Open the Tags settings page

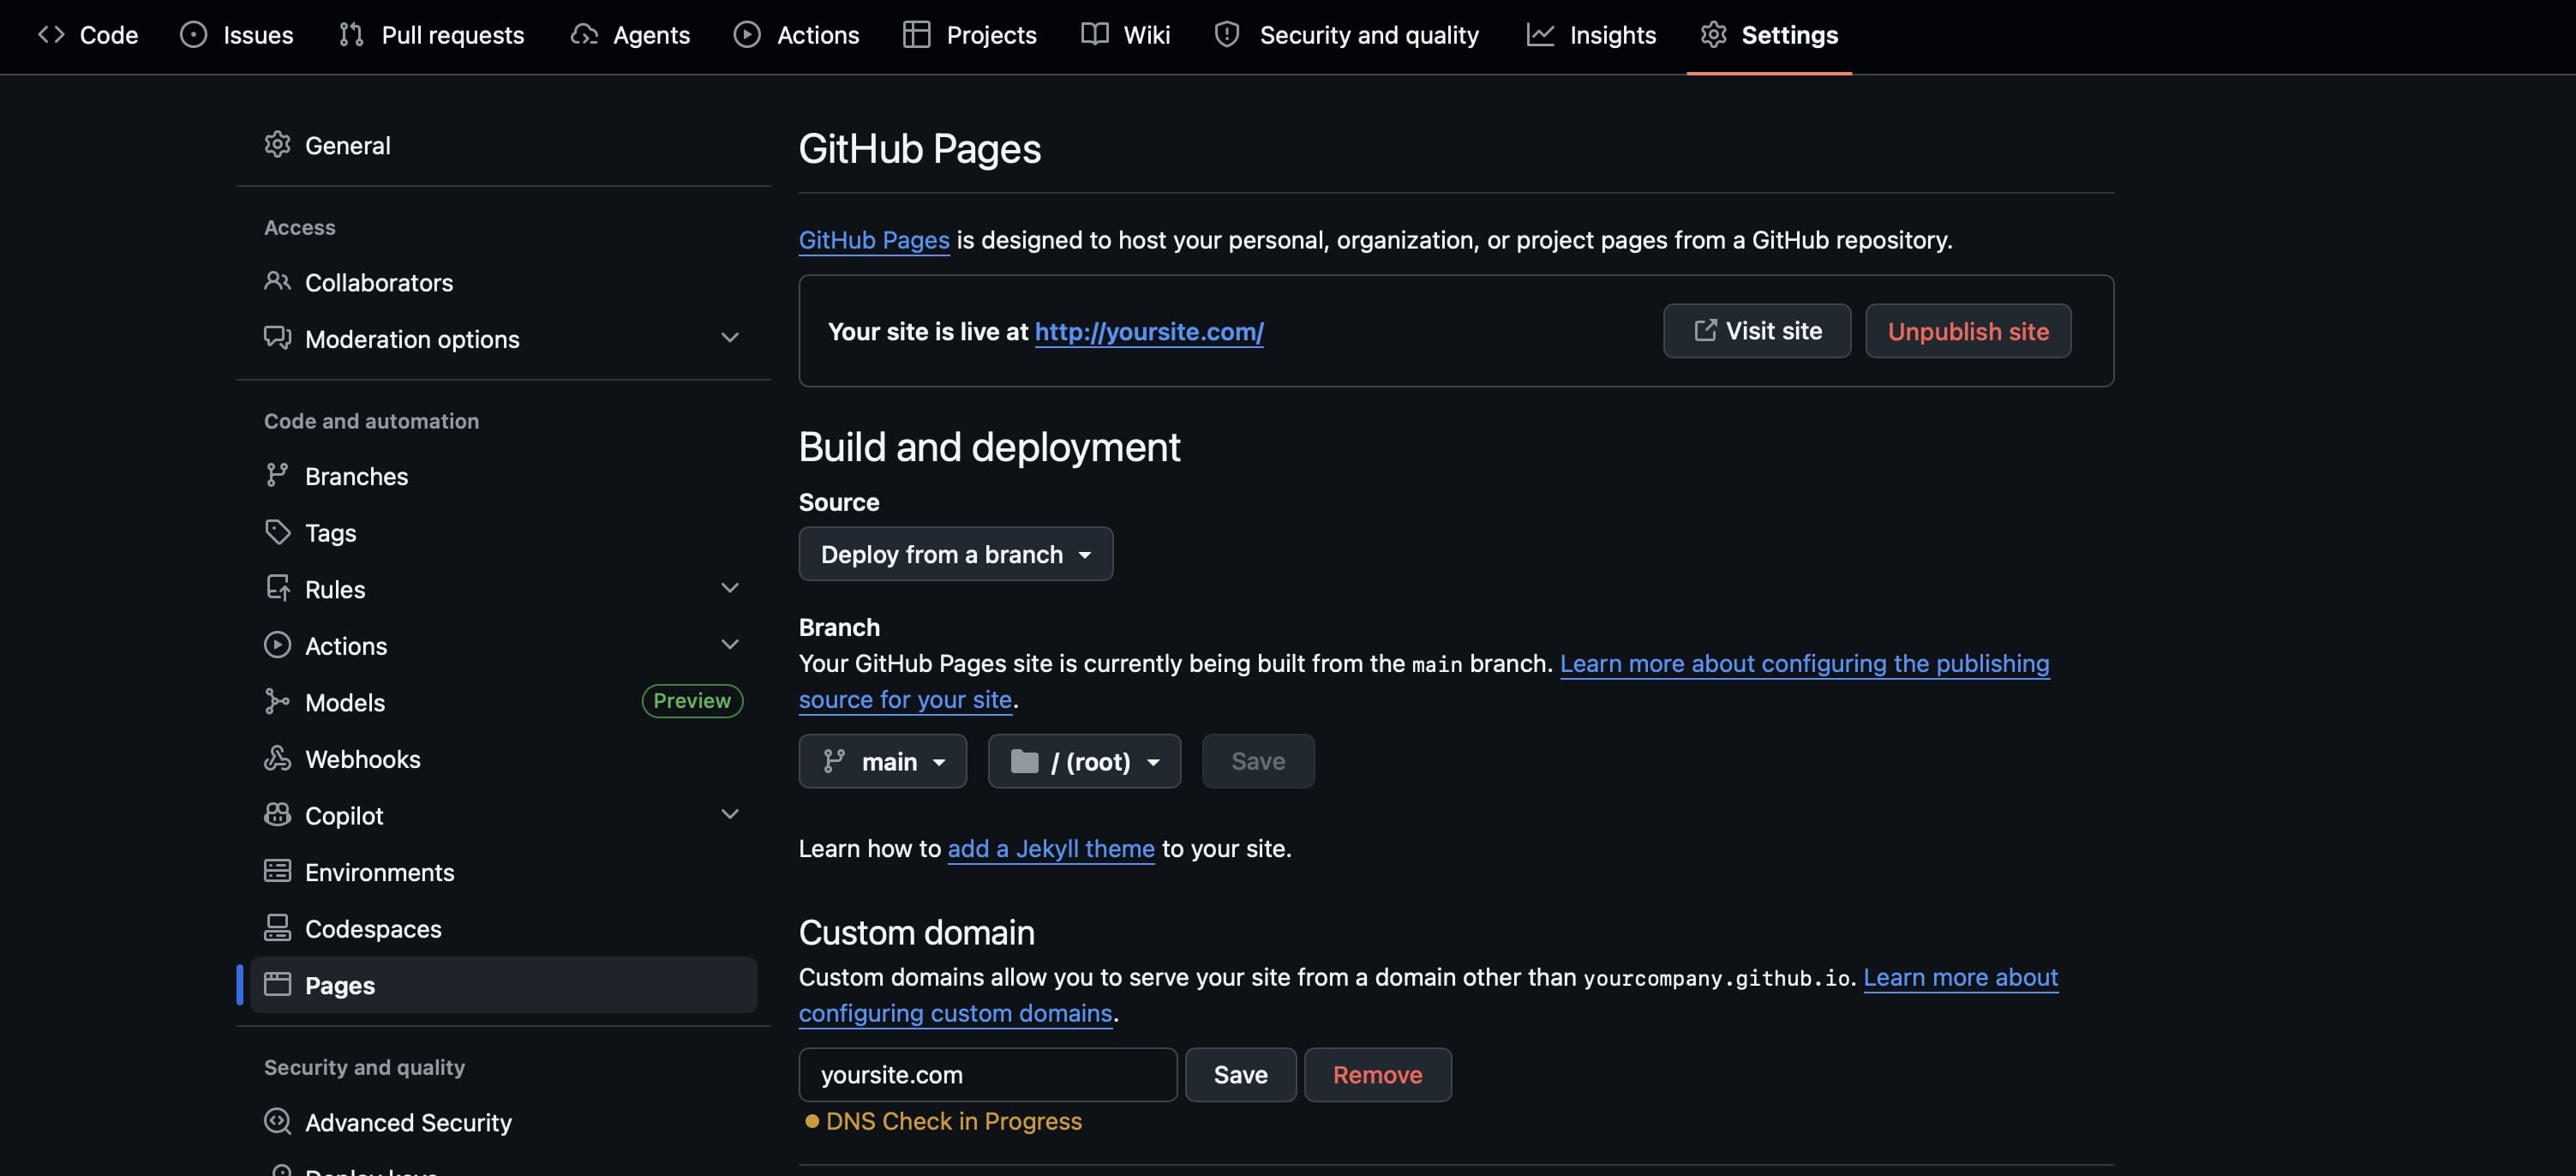tap(504, 532)
